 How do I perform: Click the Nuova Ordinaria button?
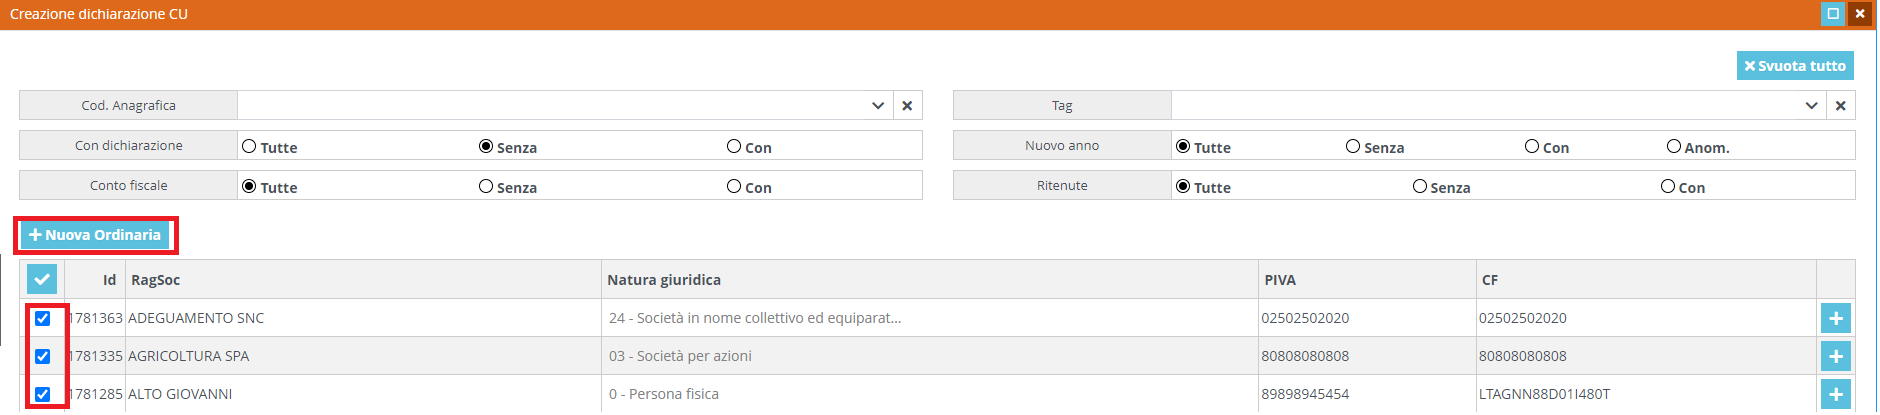click(95, 235)
